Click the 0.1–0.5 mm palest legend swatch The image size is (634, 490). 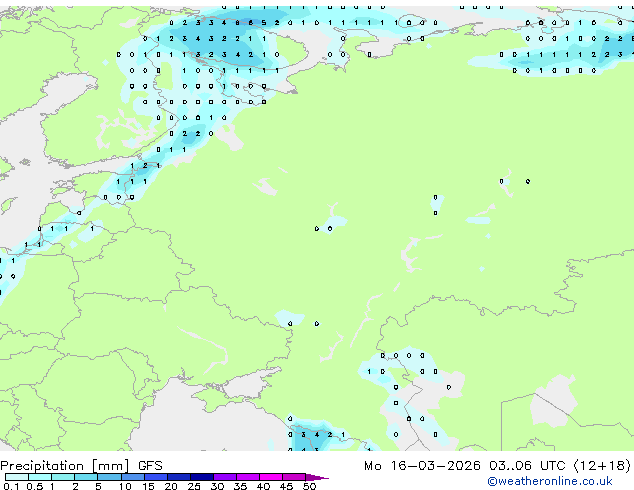coord(17,477)
